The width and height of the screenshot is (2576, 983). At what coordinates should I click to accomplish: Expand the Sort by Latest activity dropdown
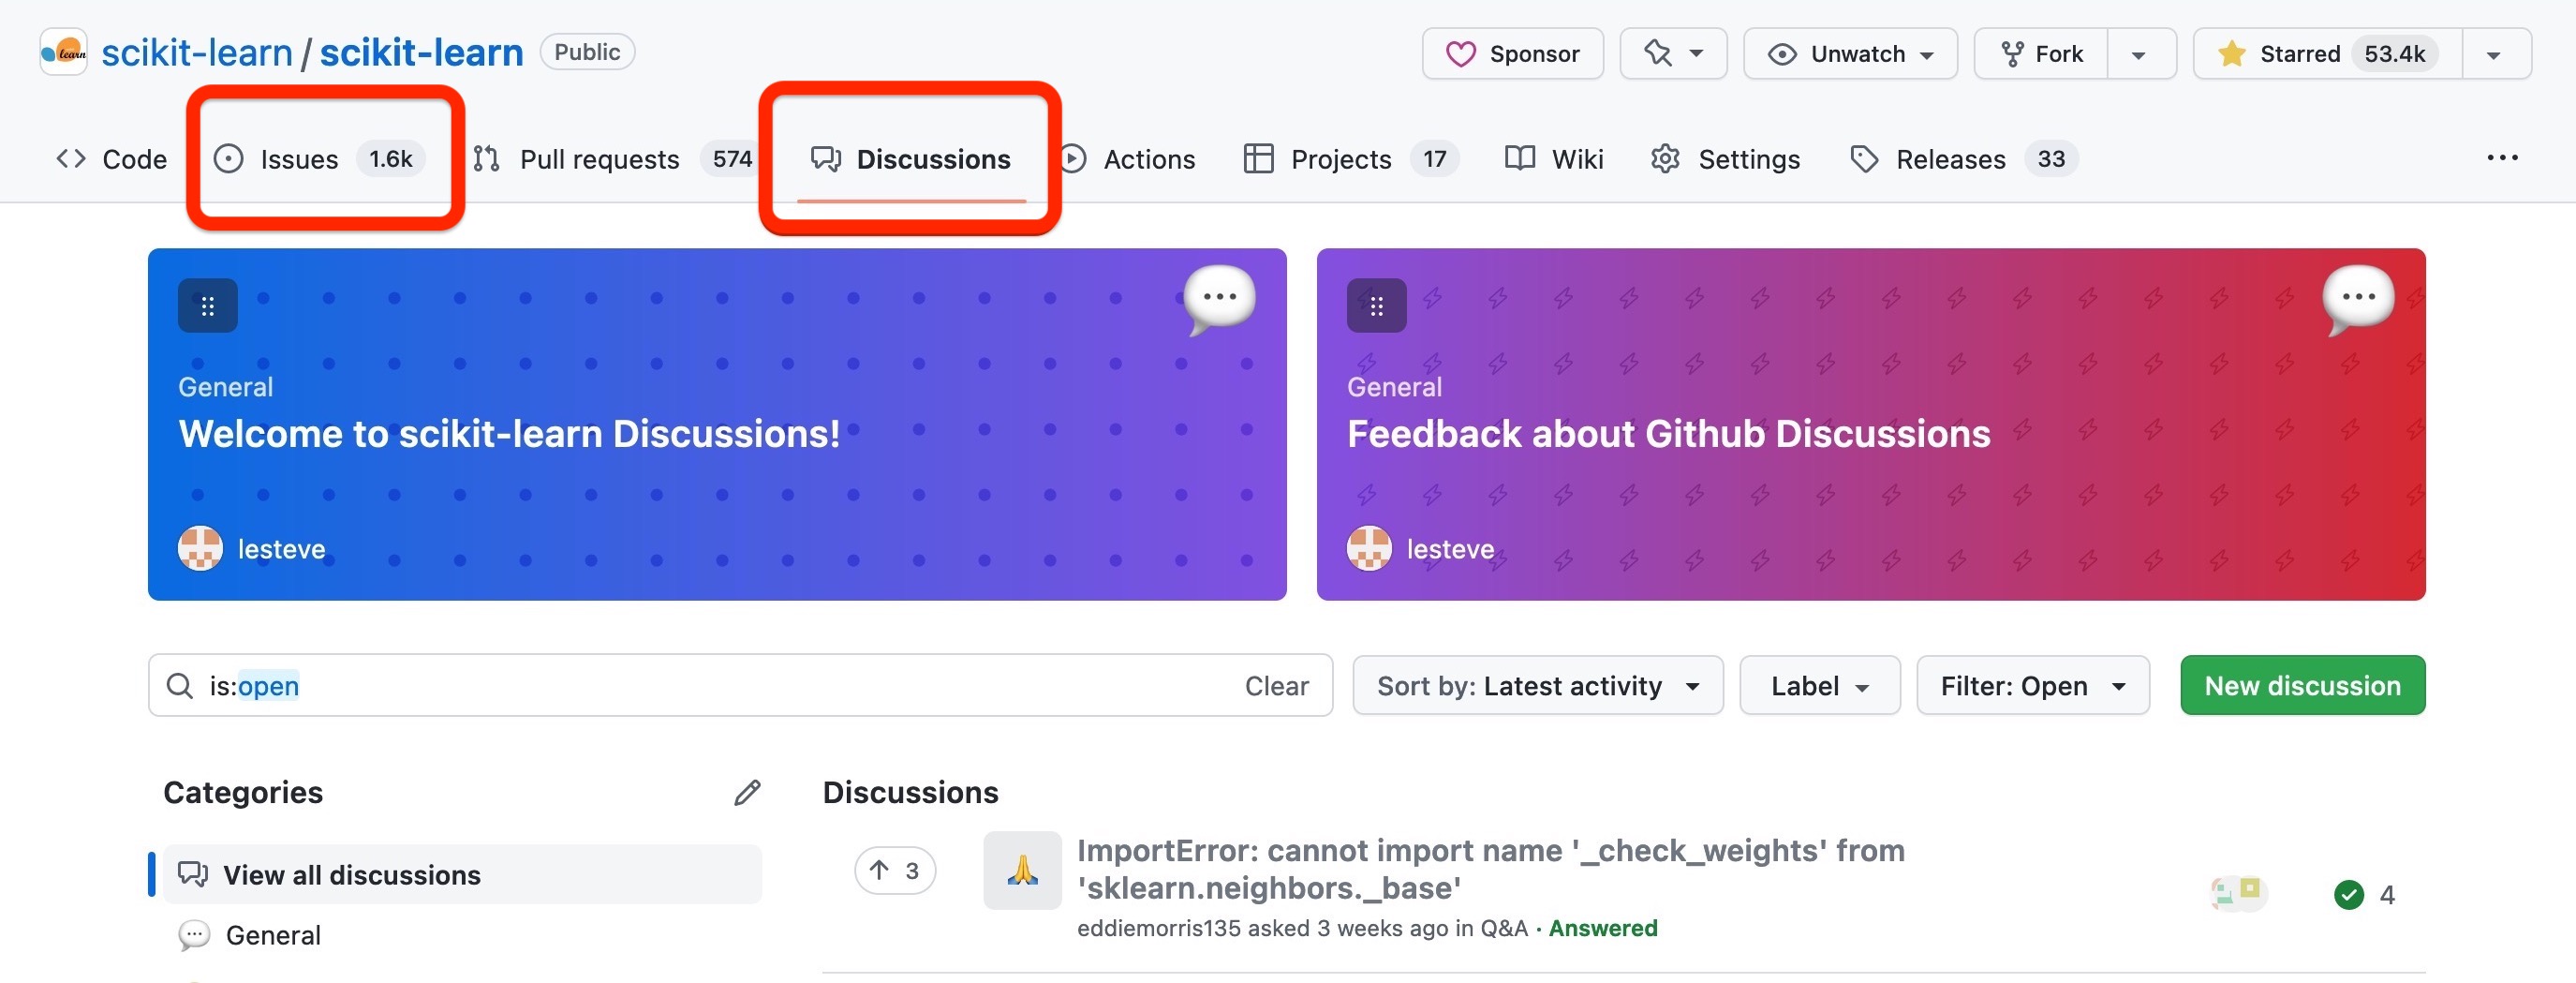[1537, 686]
